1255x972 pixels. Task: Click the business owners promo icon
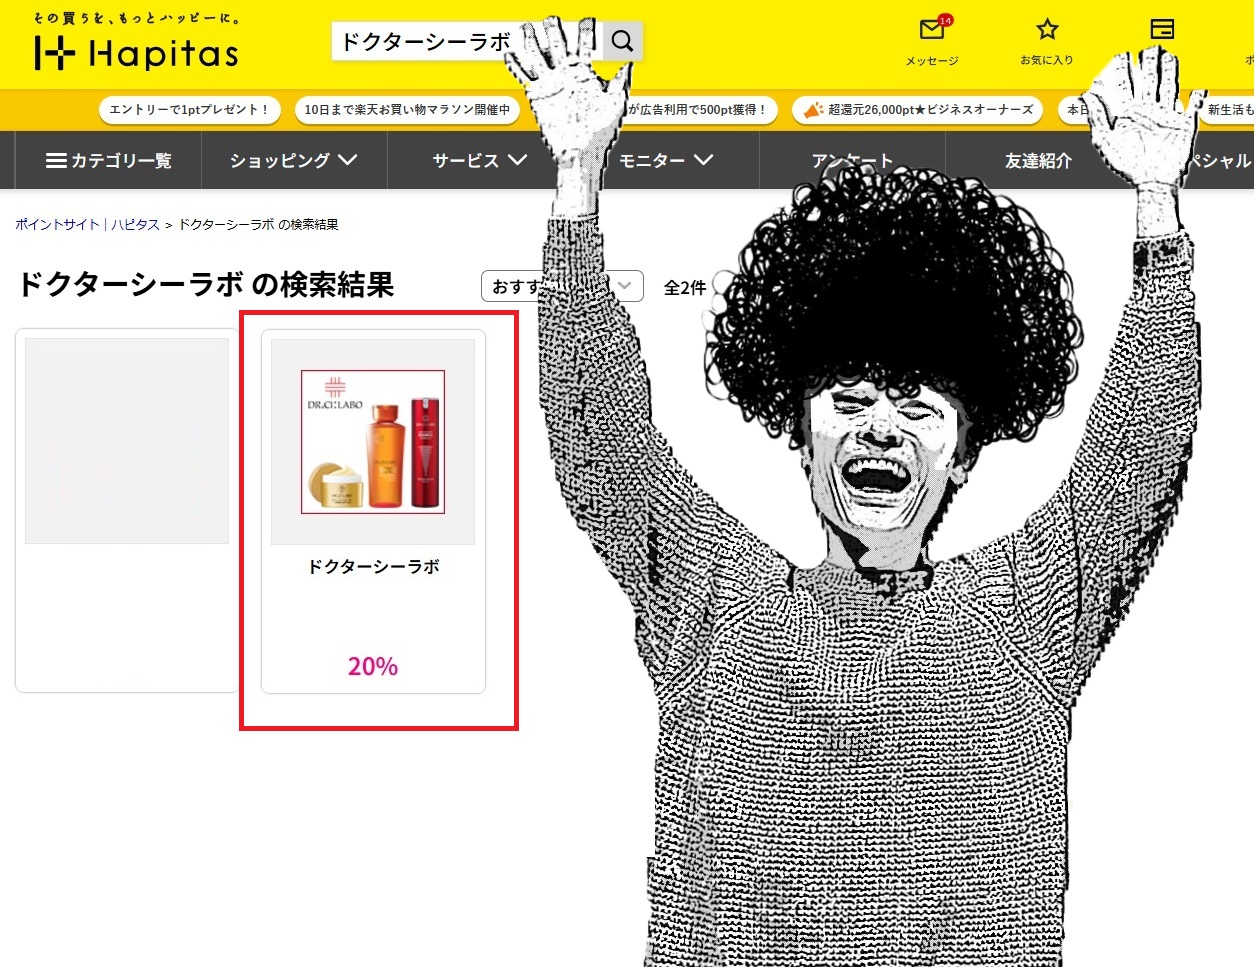pyautogui.click(x=814, y=110)
